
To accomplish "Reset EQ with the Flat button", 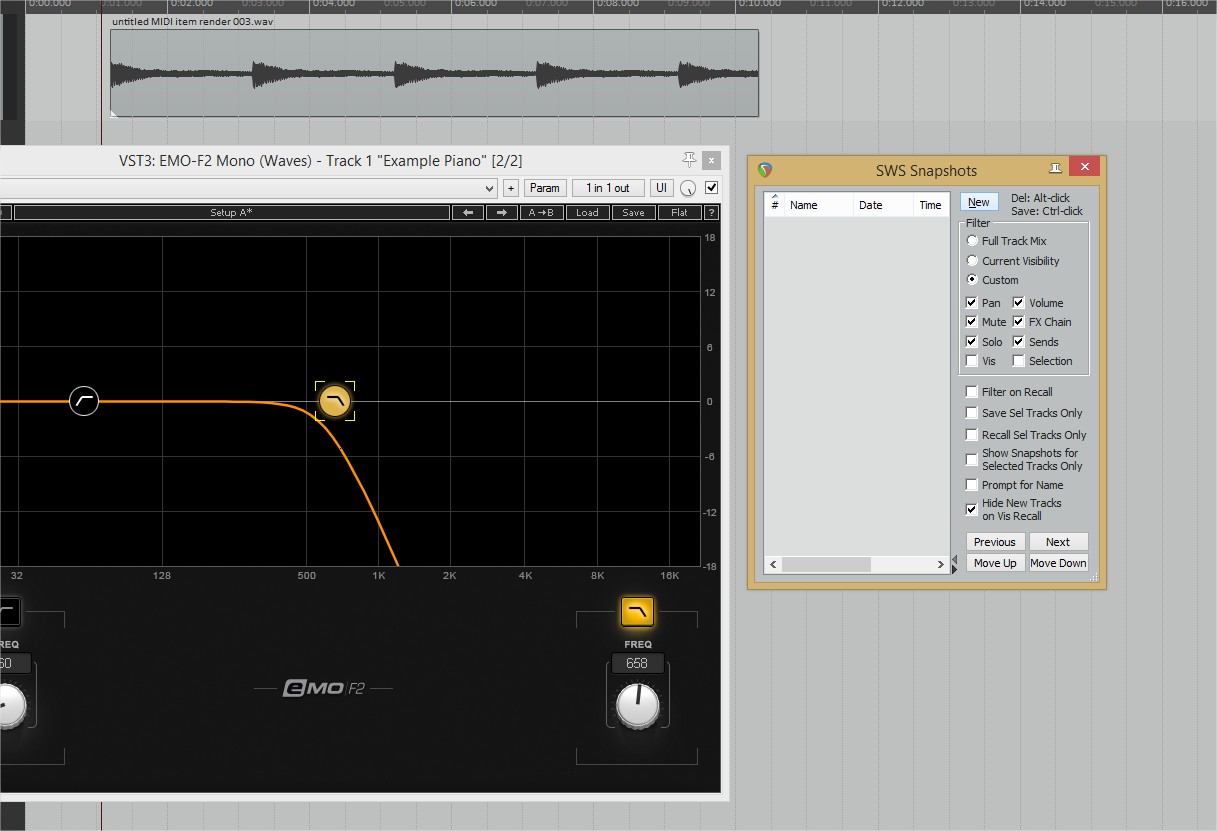I will [x=680, y=212].
